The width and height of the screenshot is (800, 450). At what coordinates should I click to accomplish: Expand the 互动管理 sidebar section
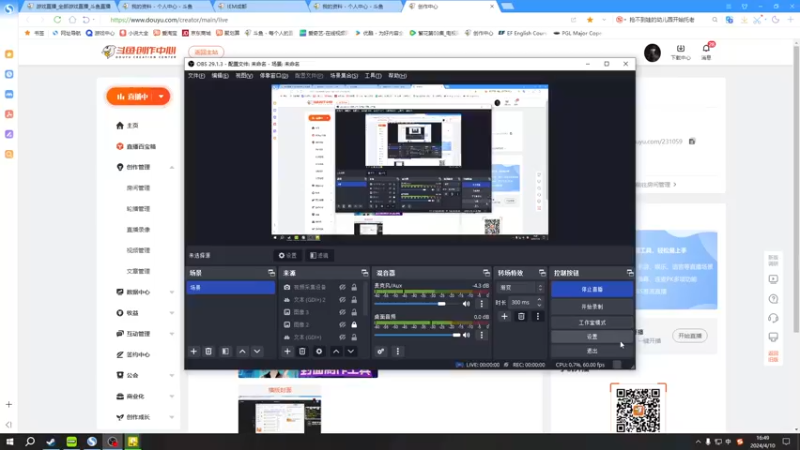pyautogui.click(x=172, y=334)
